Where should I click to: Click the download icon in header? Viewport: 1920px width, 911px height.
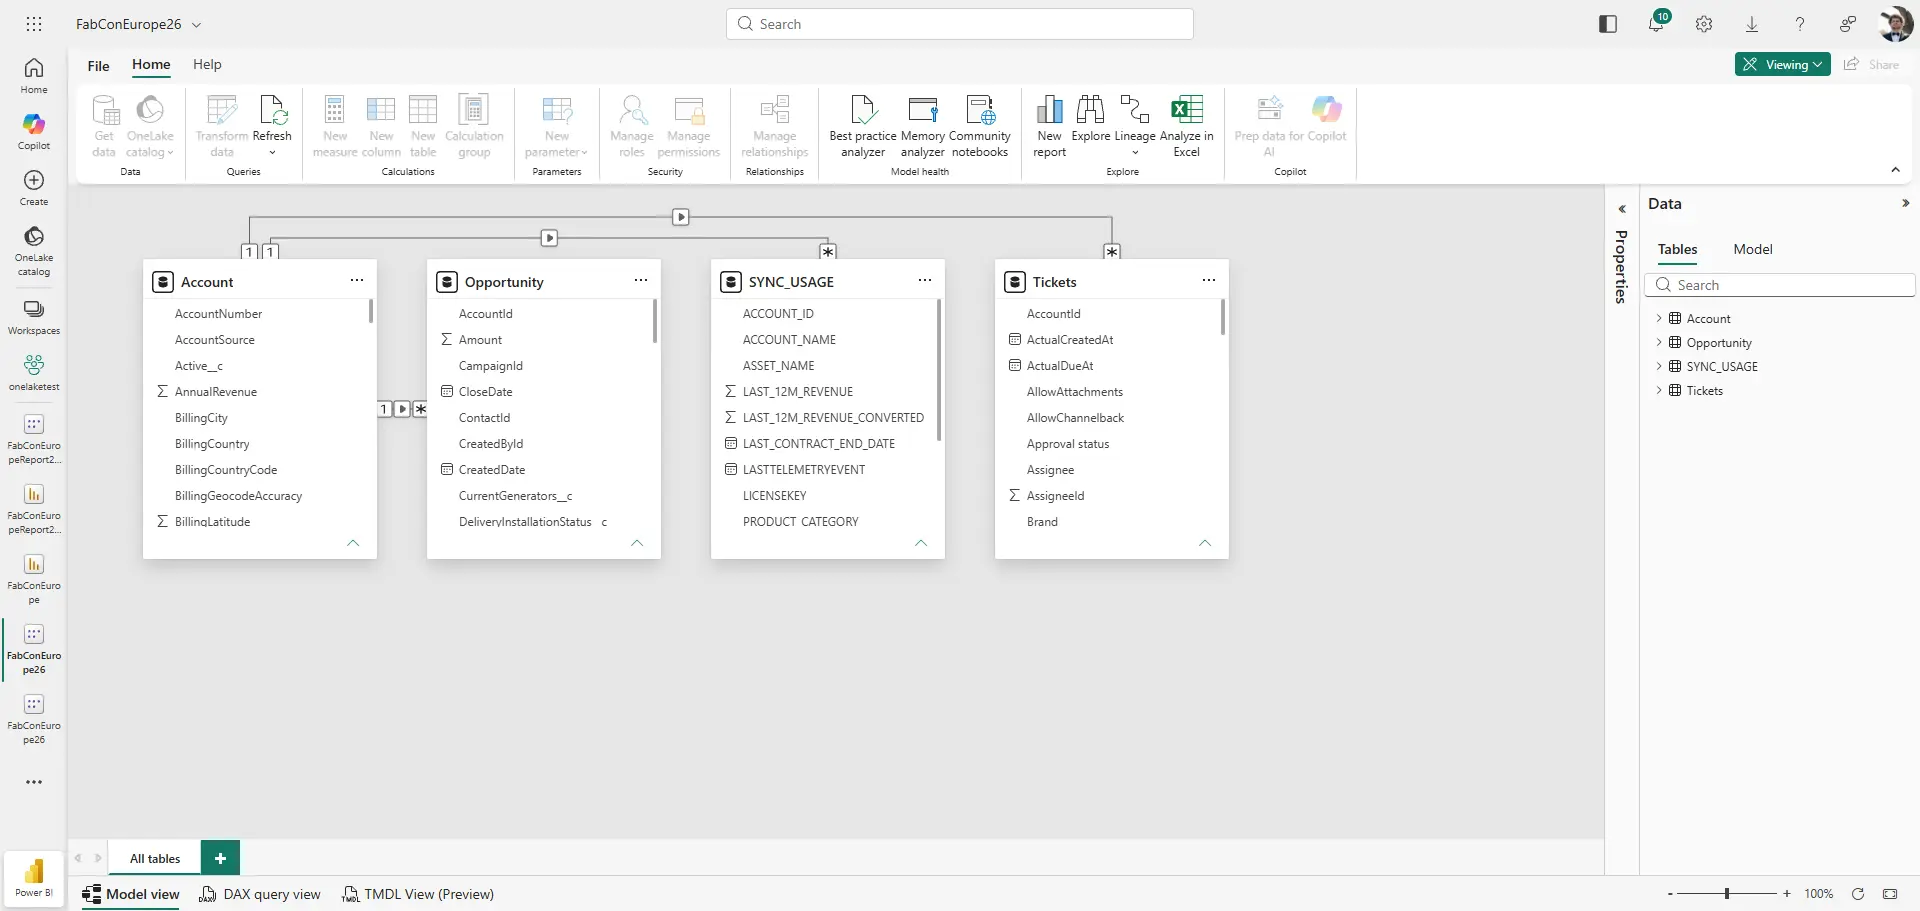(x=1752, y=24)
